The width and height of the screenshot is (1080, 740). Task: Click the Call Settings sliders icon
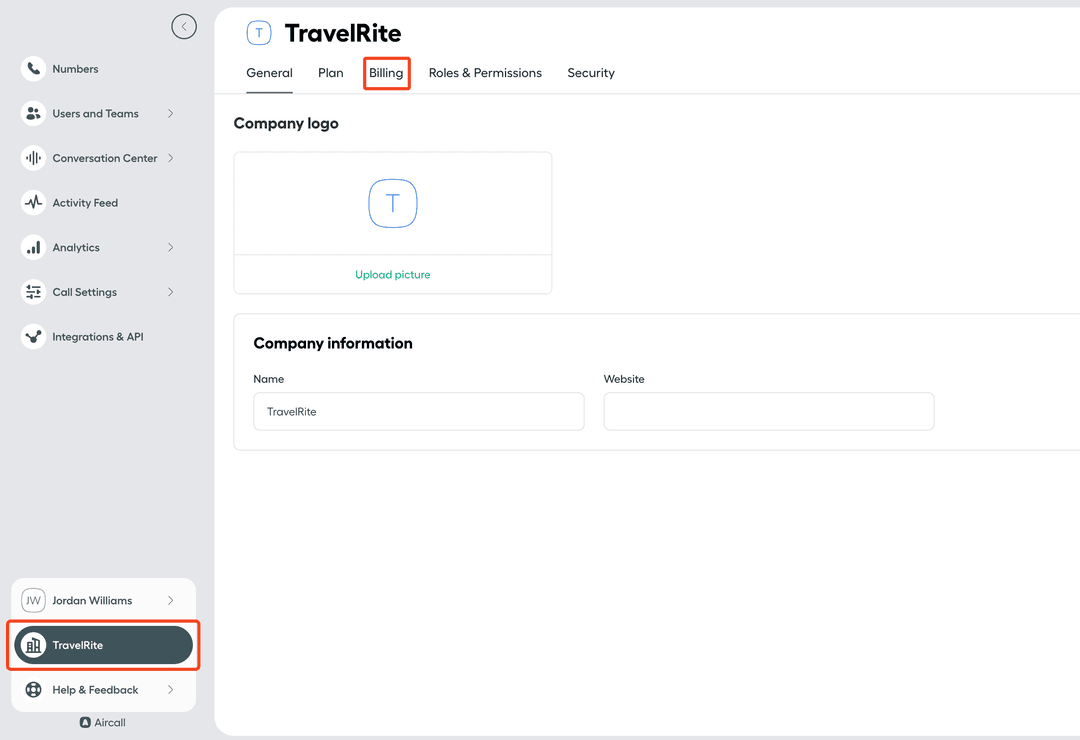click(x=34, y=292)
